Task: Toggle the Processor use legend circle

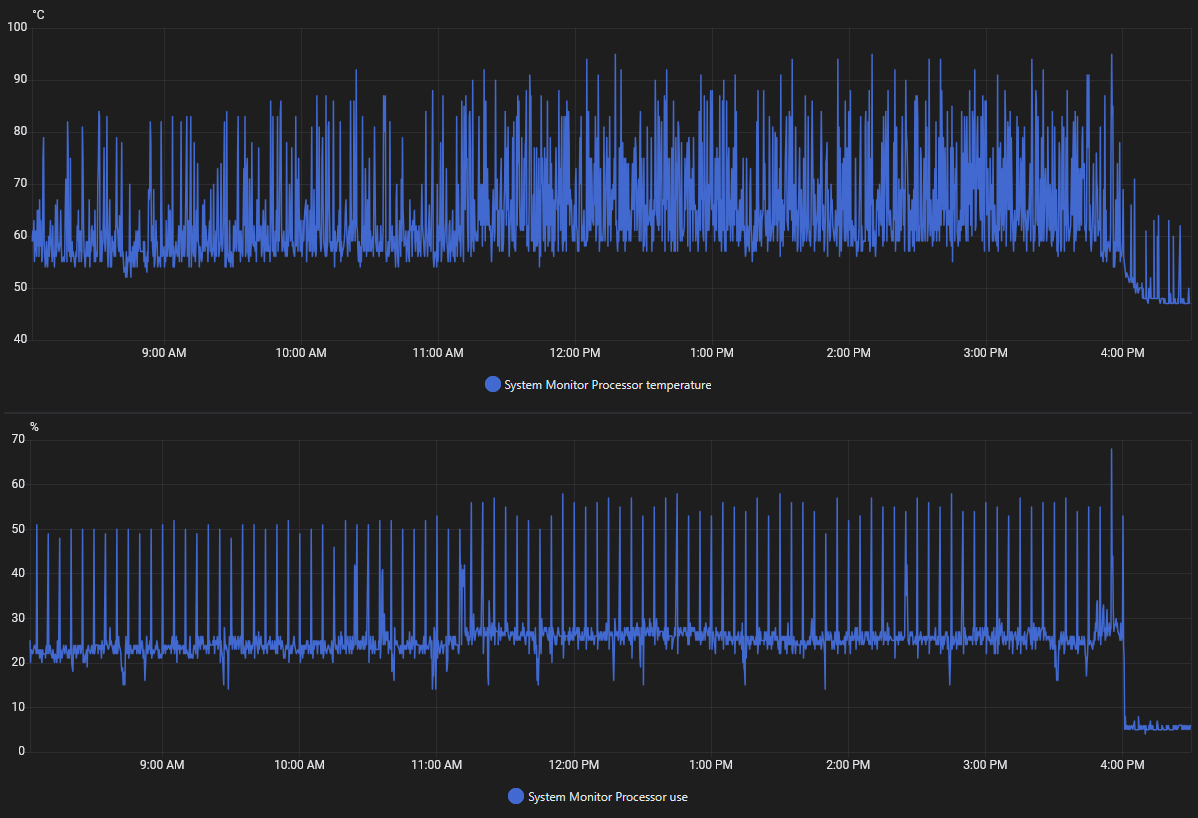Action: coord(516,797)
